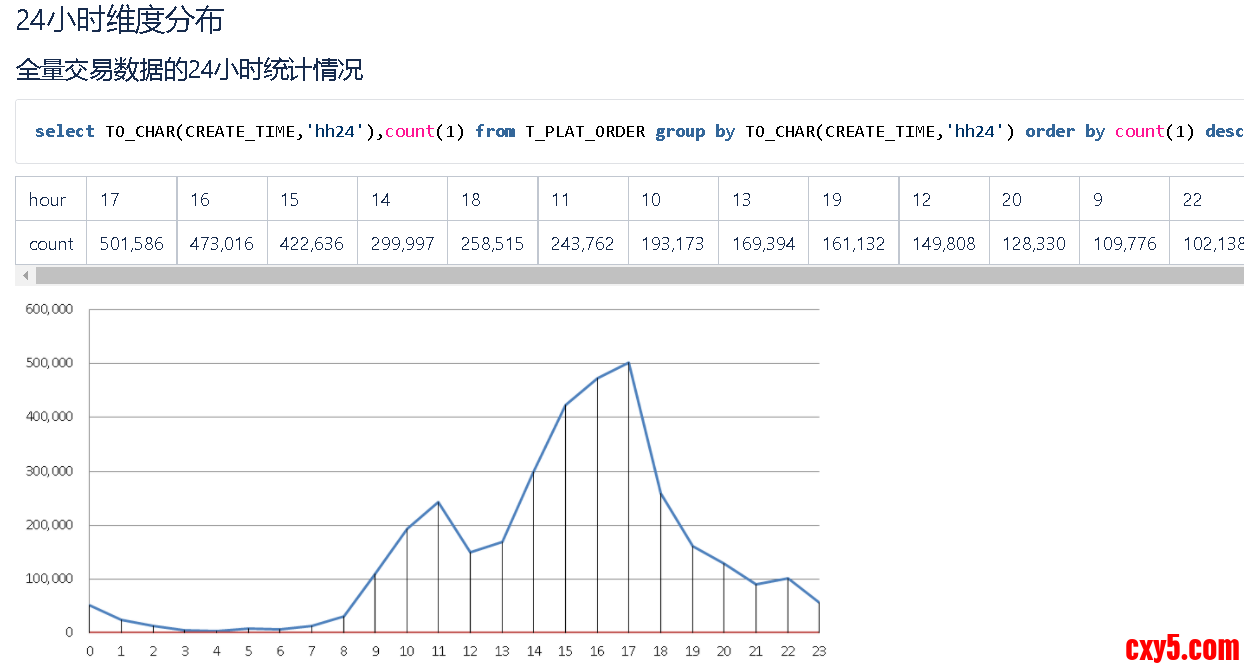Image resolution: width=1244 pixels, height=668 pixels.
Task: Click the 600,000 y-axis label
Action: click(x=49, y=310)
